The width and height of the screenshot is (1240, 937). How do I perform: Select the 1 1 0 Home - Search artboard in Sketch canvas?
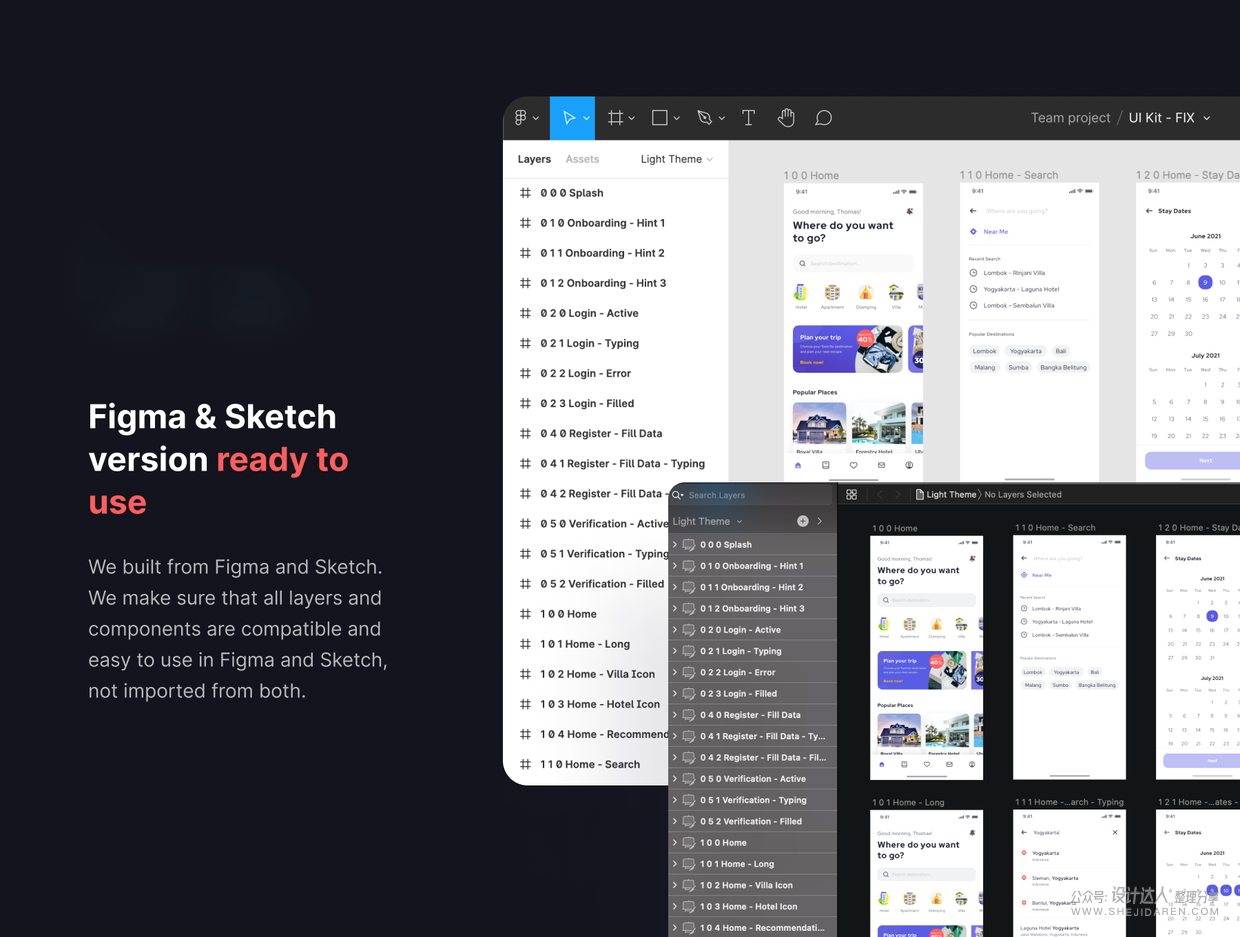(x=1069, y=658)
